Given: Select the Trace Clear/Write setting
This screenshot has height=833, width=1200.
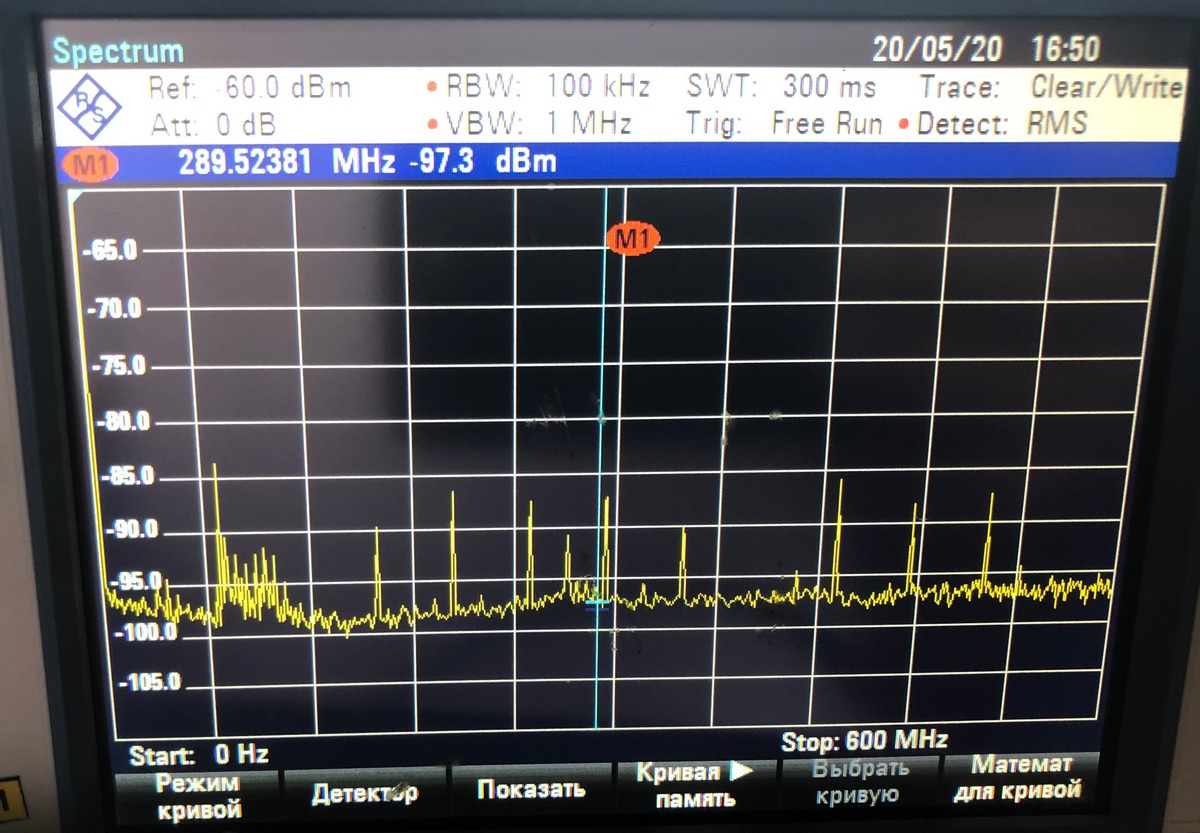Looking at the screenshot, I should 1051,87.
